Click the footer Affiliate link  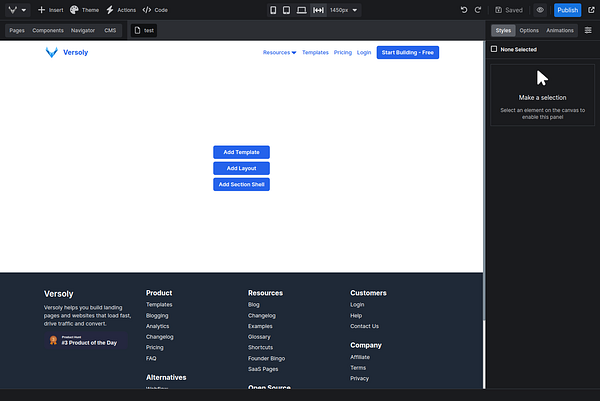click(x=360, y=357)
